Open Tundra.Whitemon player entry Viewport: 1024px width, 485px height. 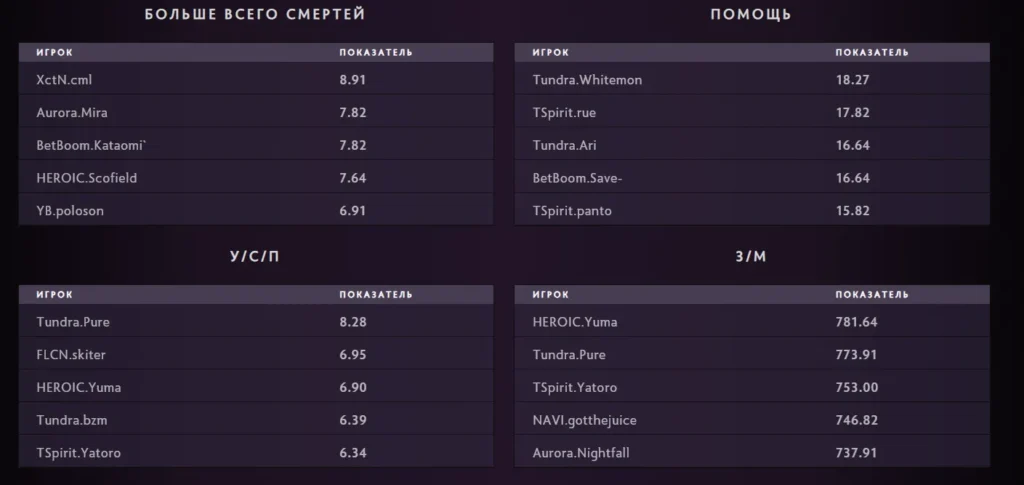587,80
